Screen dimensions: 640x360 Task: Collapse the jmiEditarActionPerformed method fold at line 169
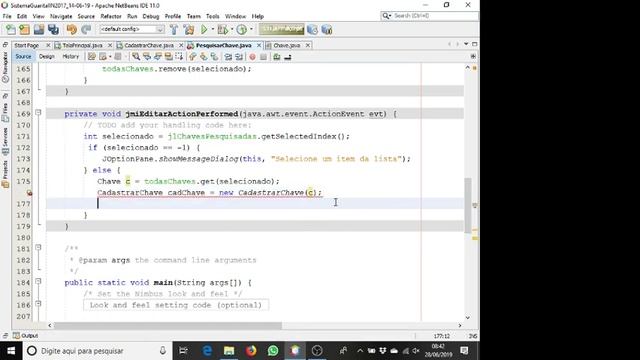click(38, 112)
